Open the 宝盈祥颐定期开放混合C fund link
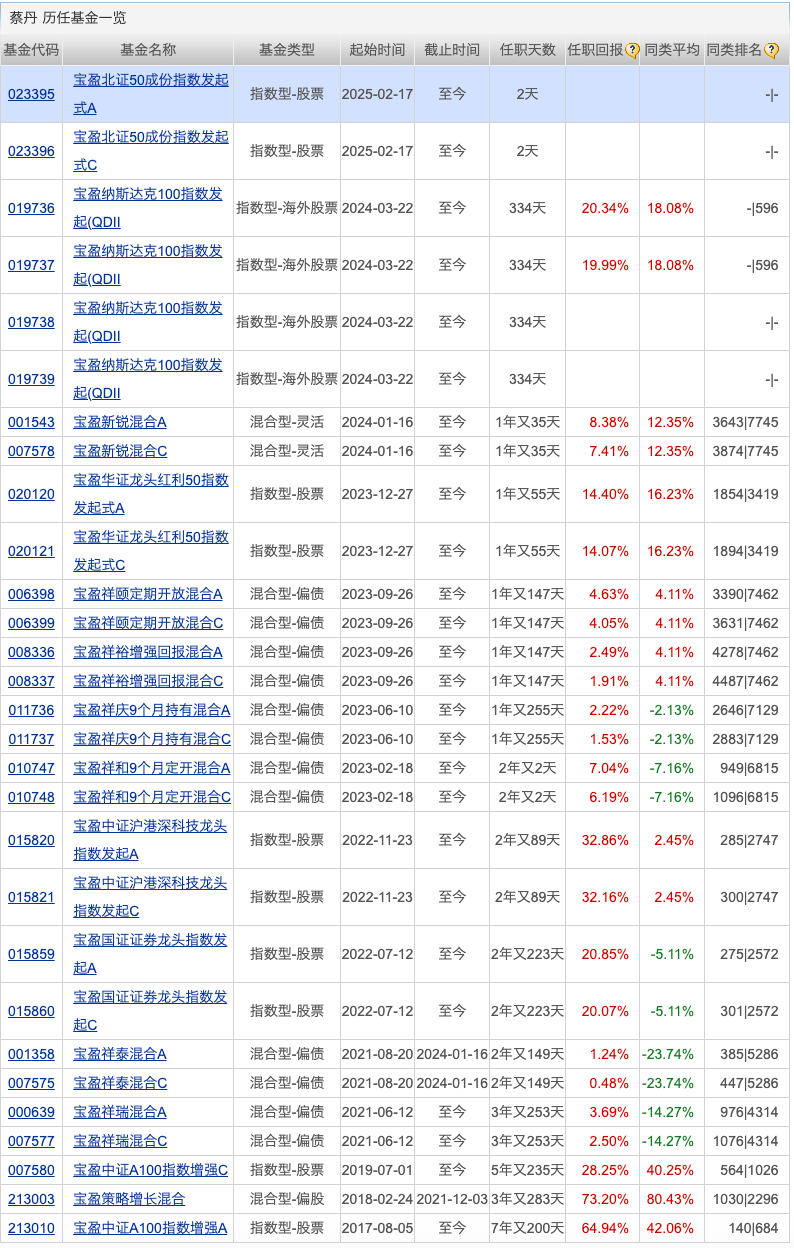The width and height of the screenshot is (794, 1248). [148, 623]
